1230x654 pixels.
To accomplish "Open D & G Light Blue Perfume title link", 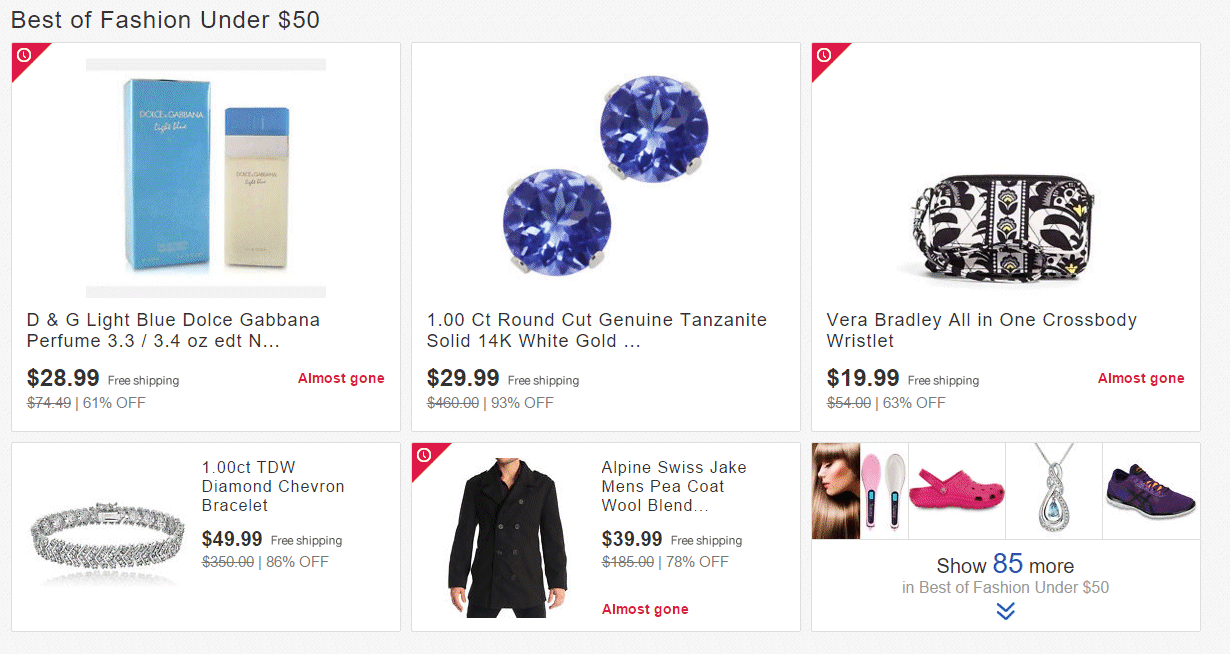I will pyautogui.click(x=173, y=330).
